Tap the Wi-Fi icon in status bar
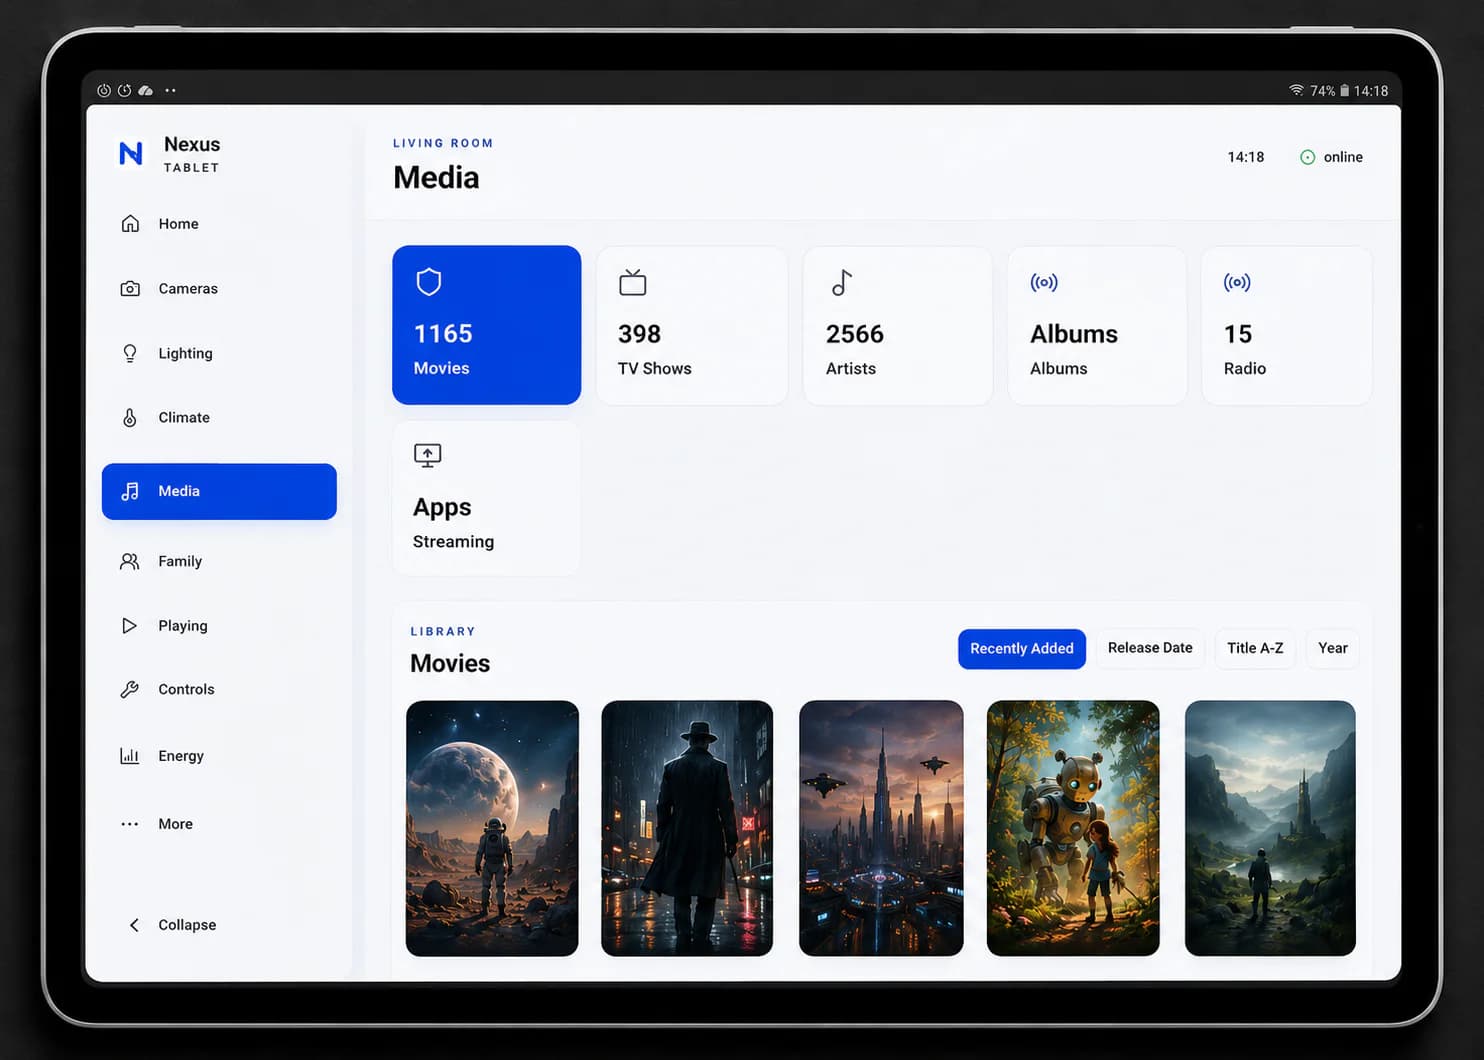Screen dimensions: 1484x1060 1296,90
